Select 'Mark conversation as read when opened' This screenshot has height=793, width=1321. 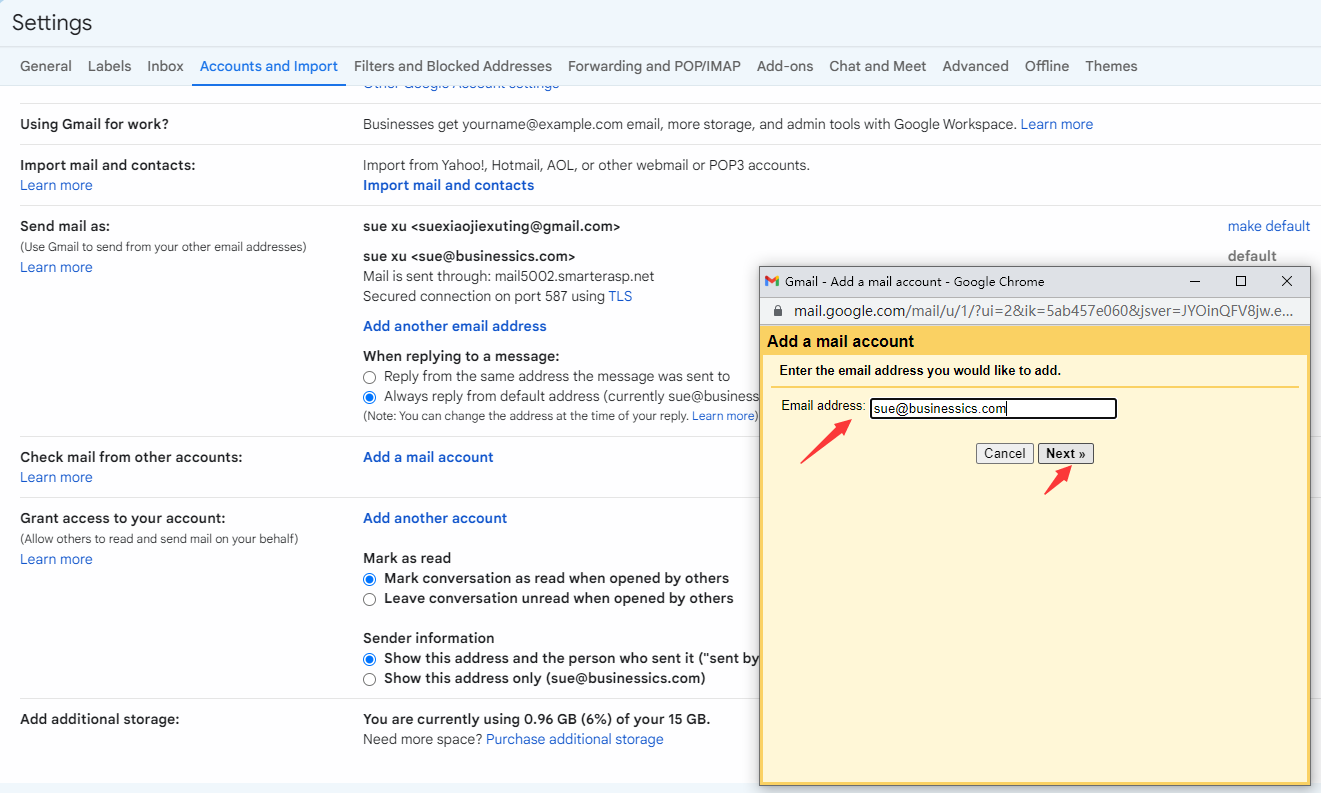coord(370,579)
